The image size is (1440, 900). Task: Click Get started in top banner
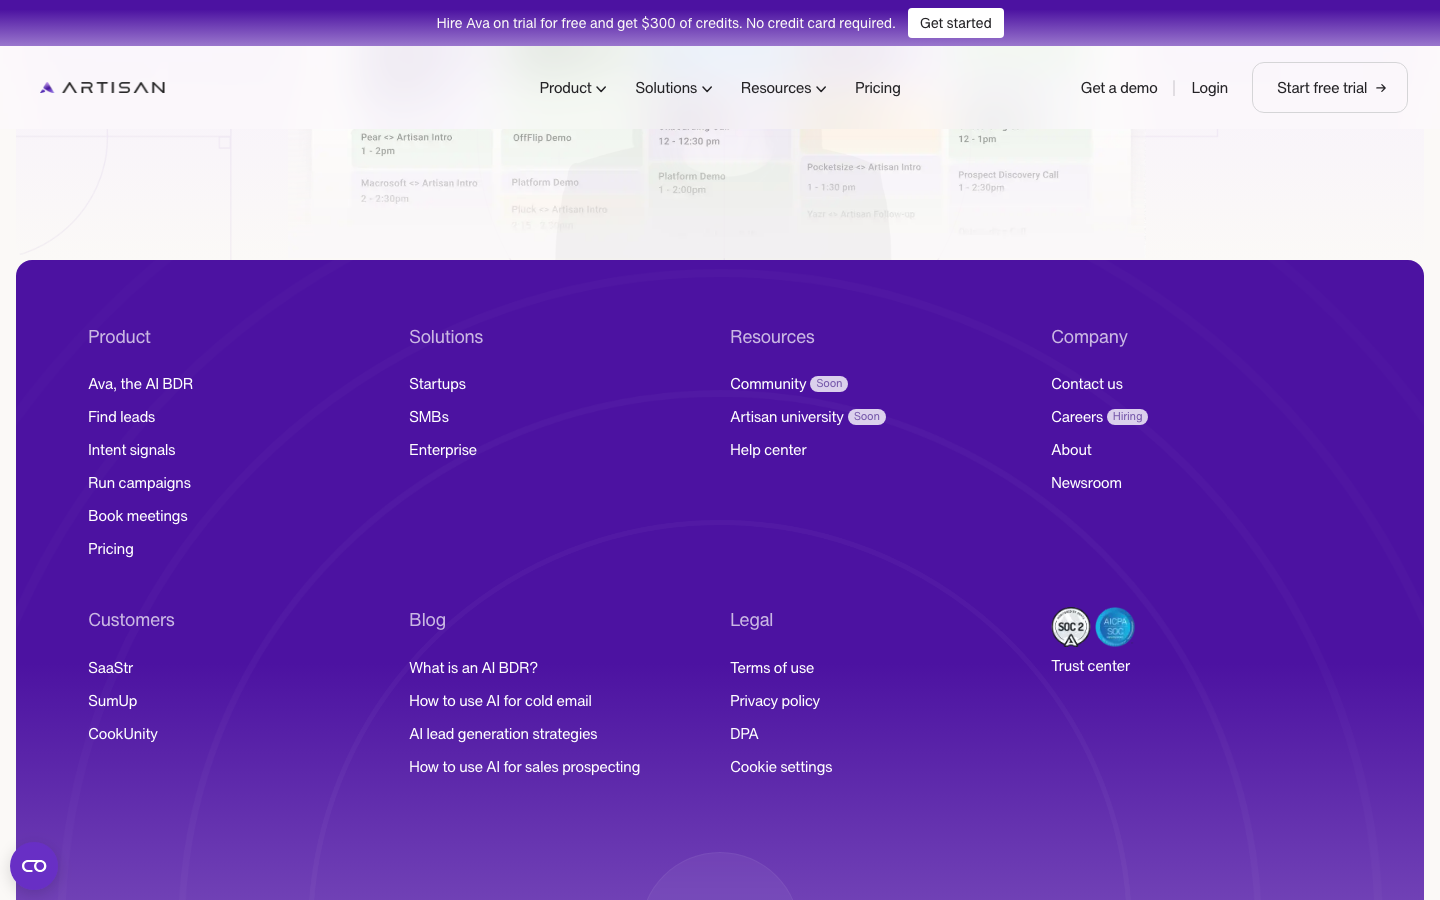click(x=956, y=23)
